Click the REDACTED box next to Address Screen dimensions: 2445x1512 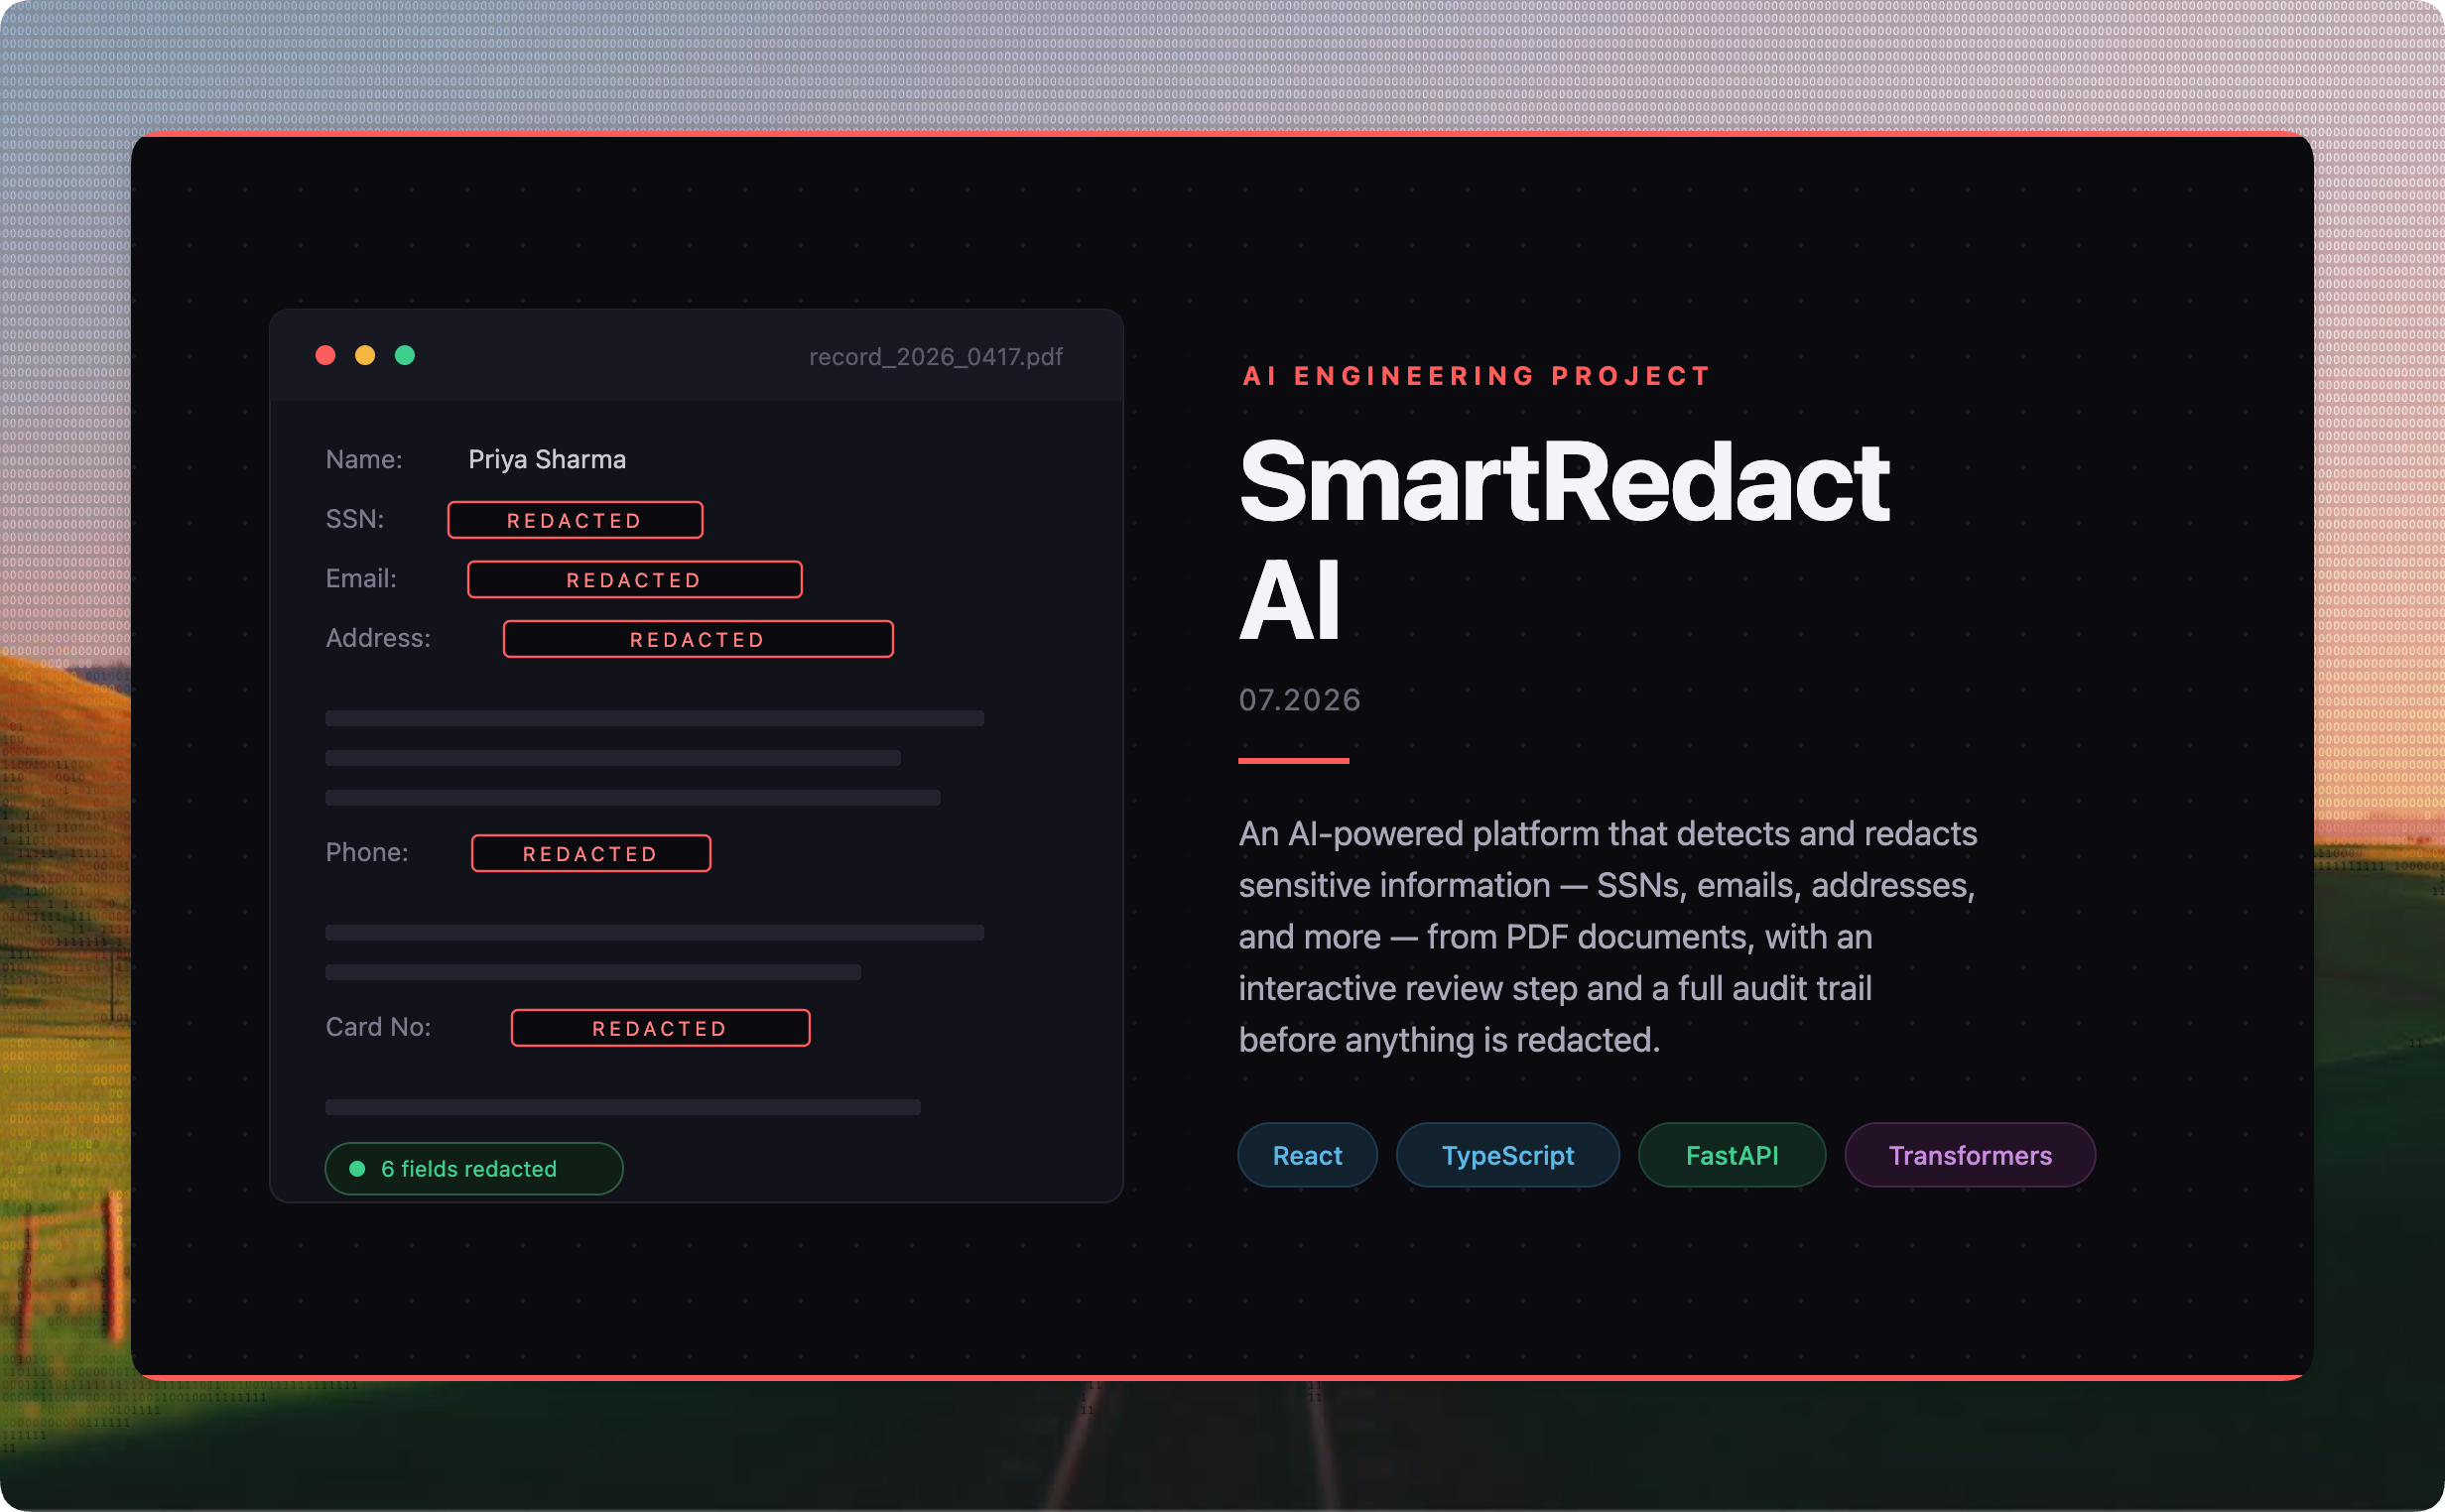[x=698, y=639]
